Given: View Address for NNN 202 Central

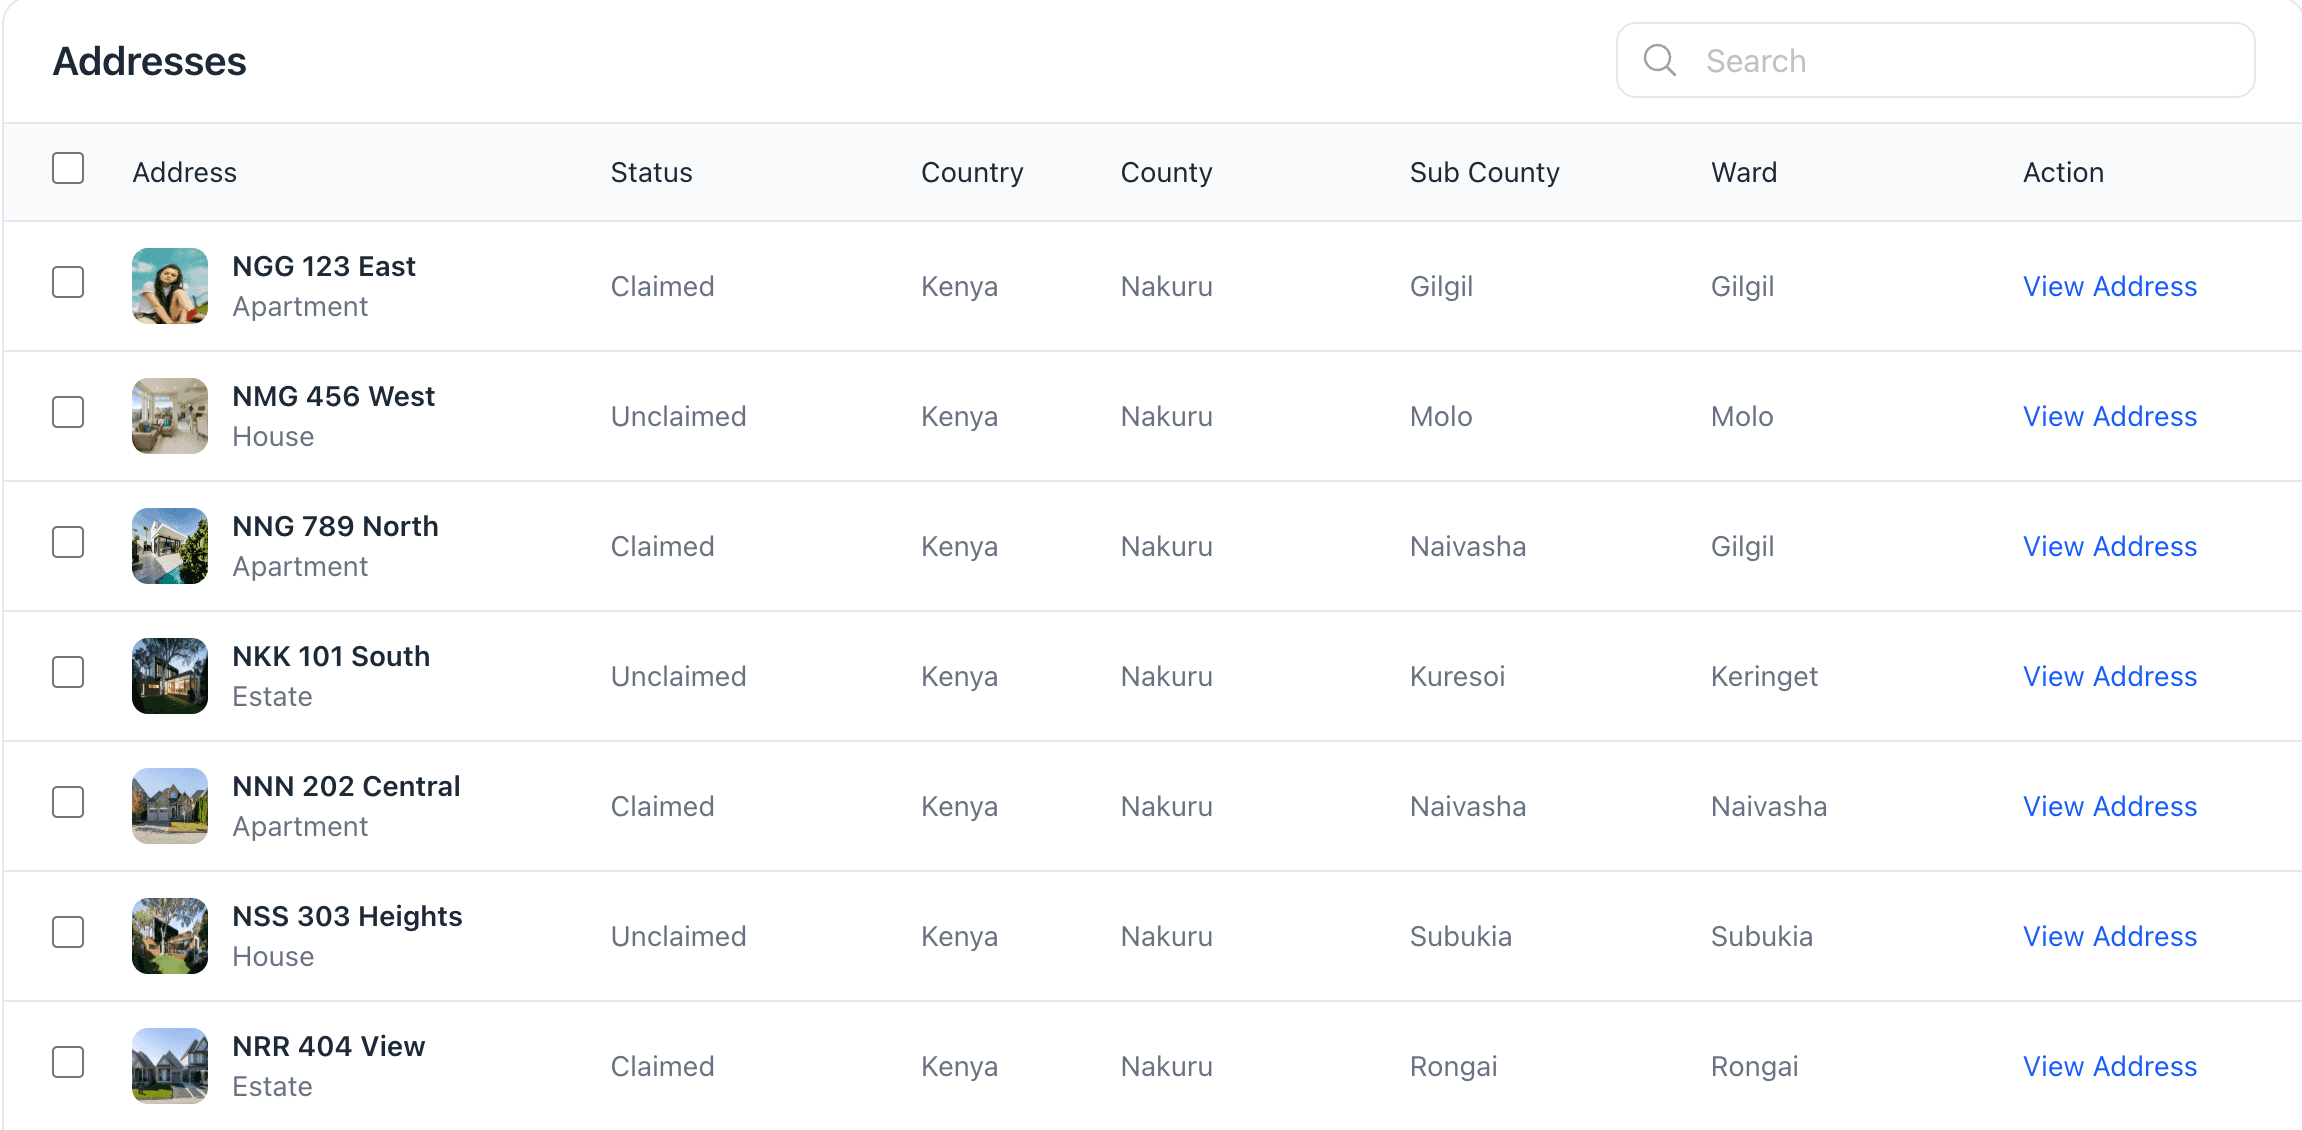Looking at the screenshot, I should [2110, 807].
